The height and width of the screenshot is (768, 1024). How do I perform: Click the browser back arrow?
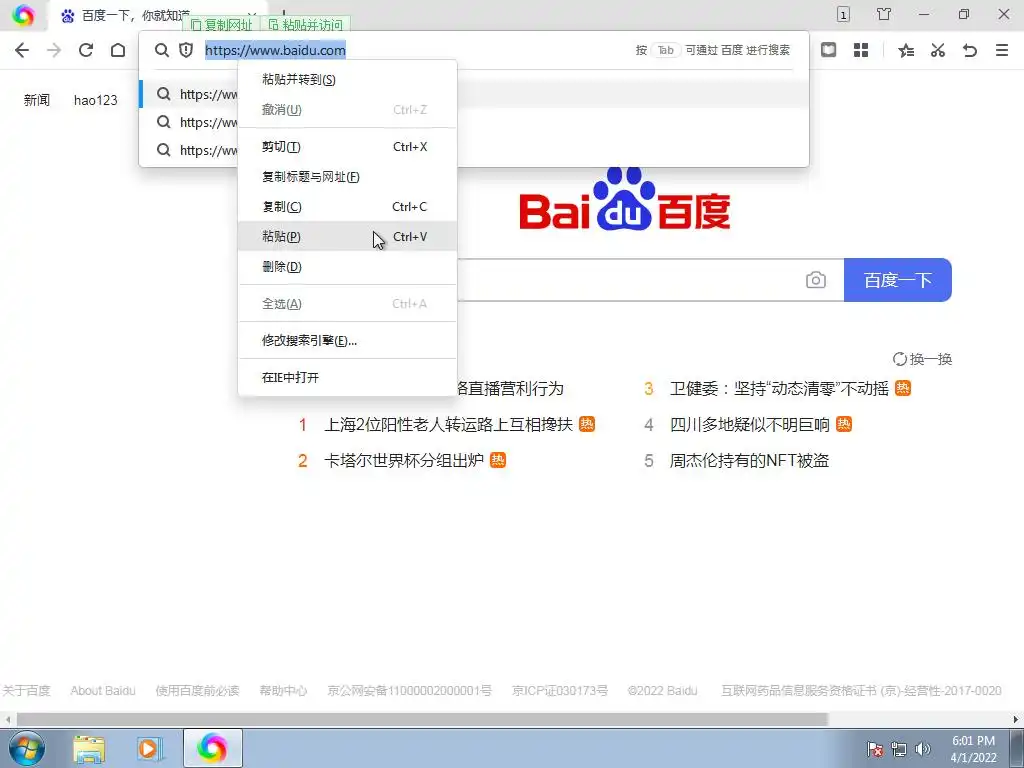(22, 50)
